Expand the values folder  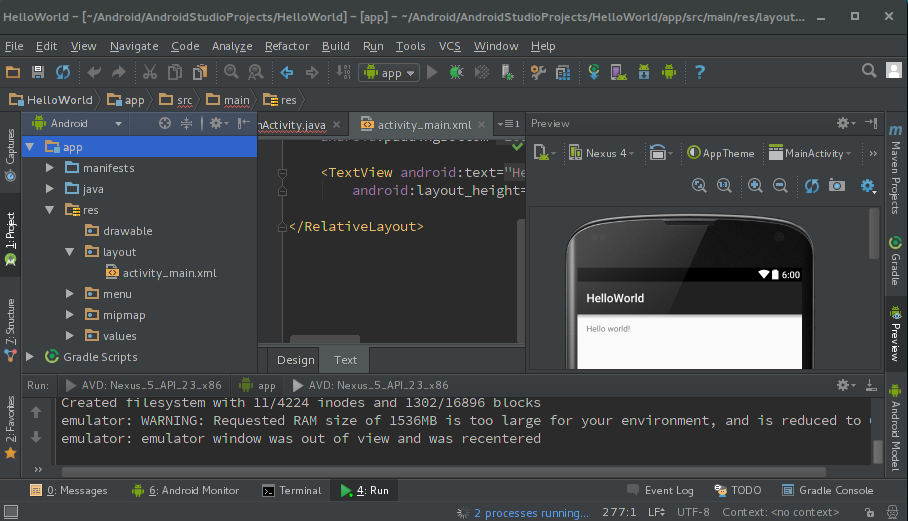pos(69,336)
